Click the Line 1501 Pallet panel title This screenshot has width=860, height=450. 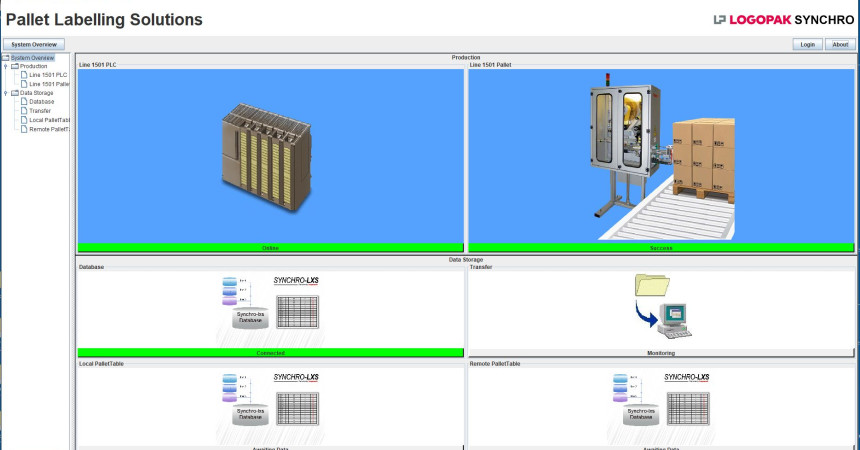490,65
